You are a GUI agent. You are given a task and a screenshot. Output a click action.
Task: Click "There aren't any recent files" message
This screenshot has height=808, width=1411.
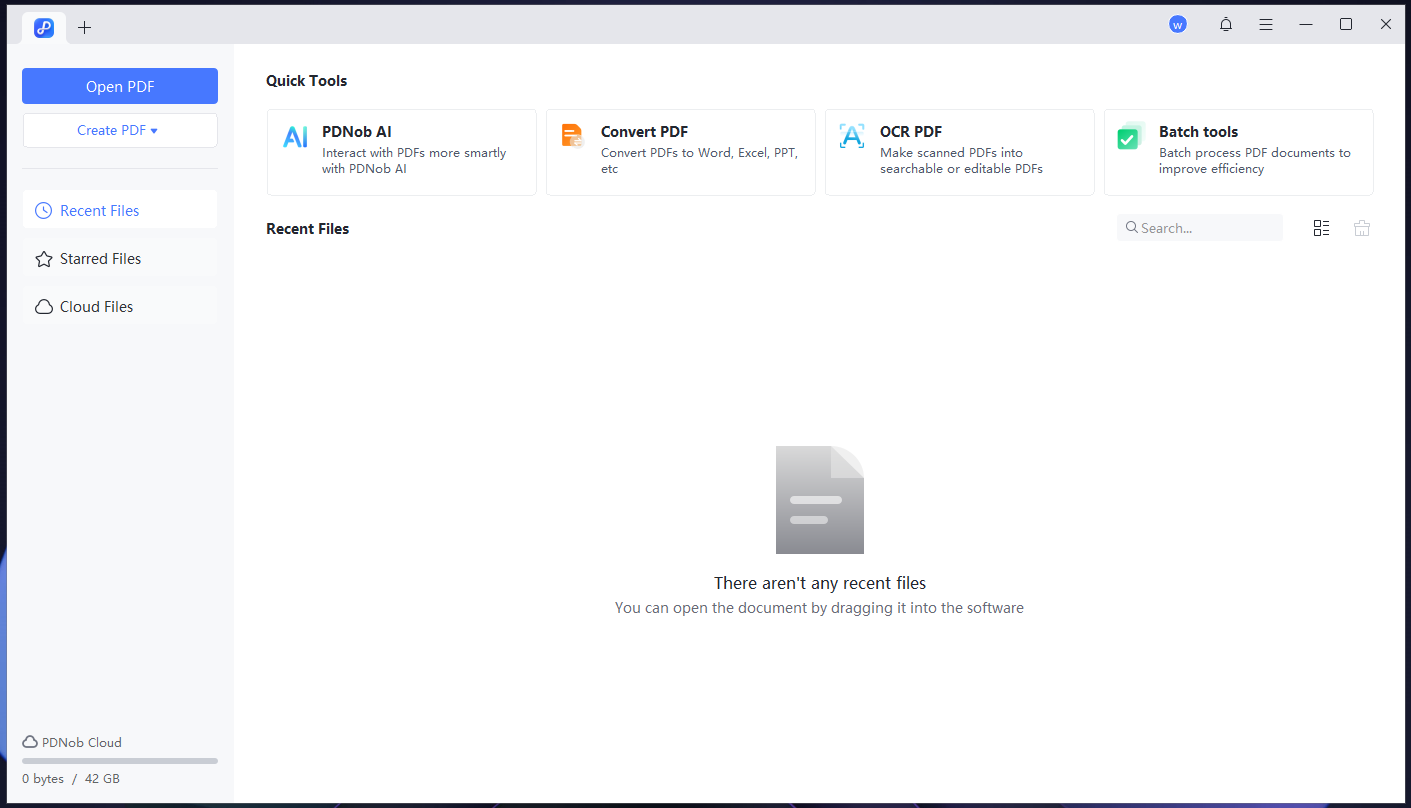[820, 583]
